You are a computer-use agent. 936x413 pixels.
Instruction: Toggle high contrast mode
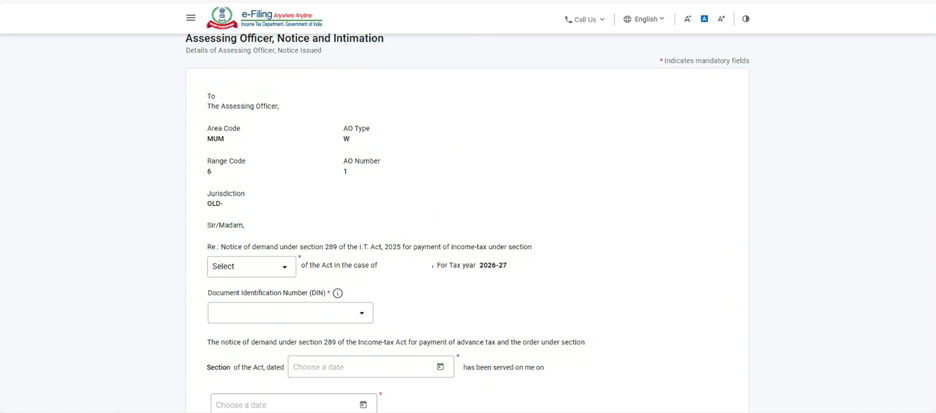[x=746, y=19]
